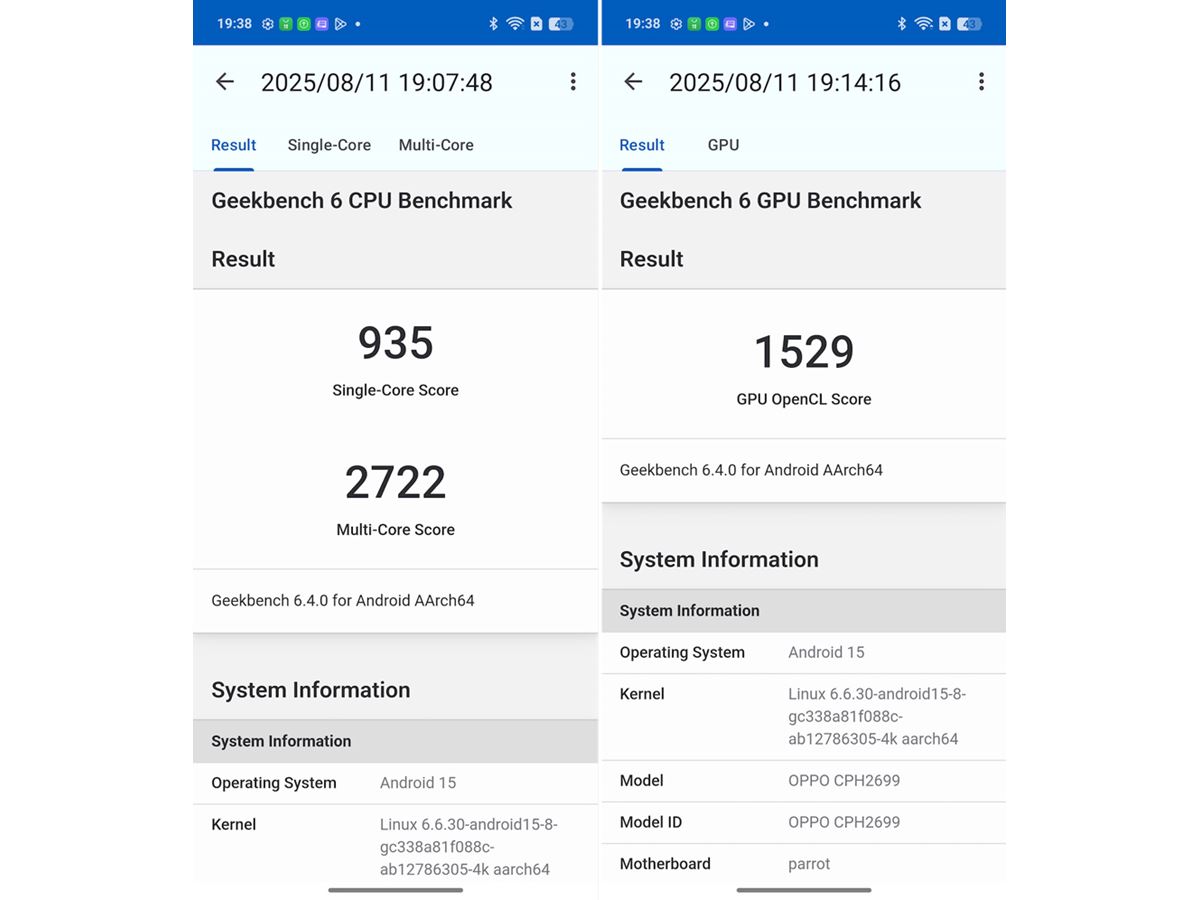This screenshot has width=1200, height=900.
Task: Tap the Geekbench 6.4.0 version line on CPU screen
Action: [343, 600]
